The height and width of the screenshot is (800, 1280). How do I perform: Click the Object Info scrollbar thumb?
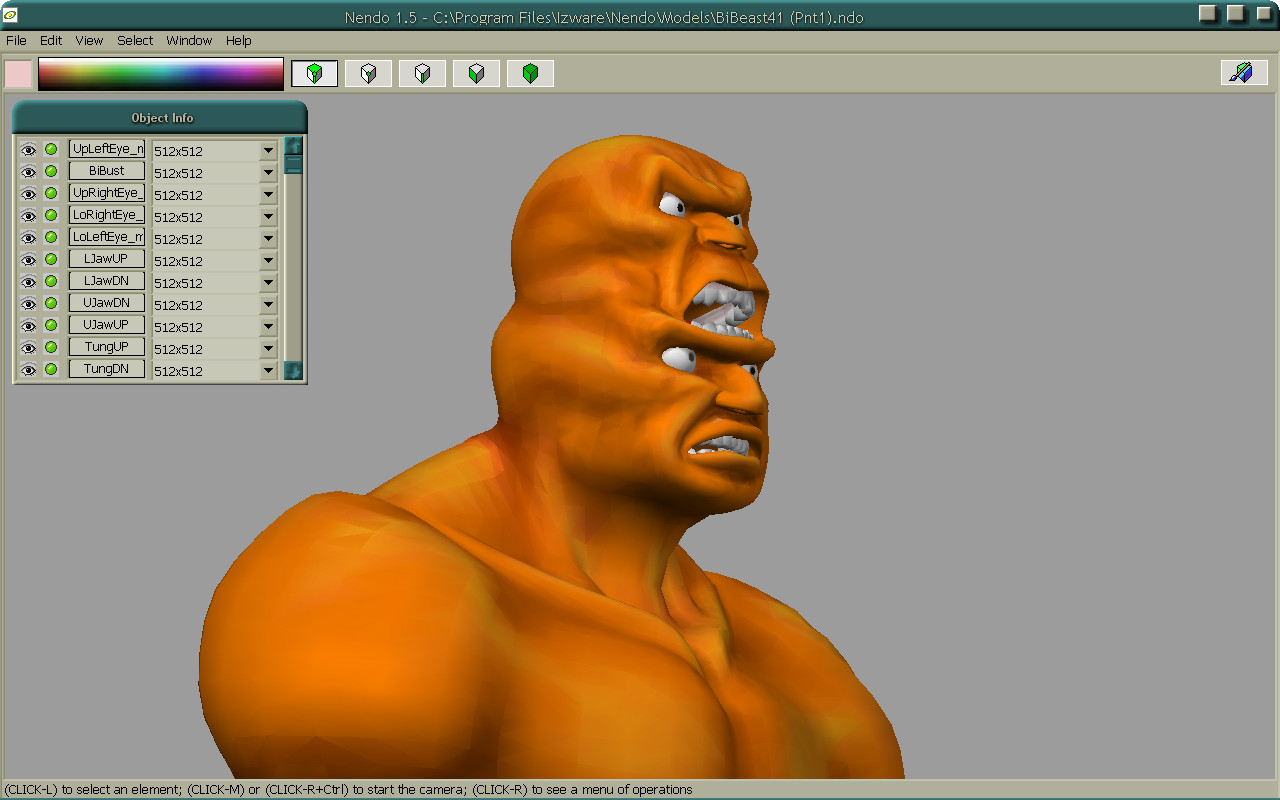[x=294, y=165]
